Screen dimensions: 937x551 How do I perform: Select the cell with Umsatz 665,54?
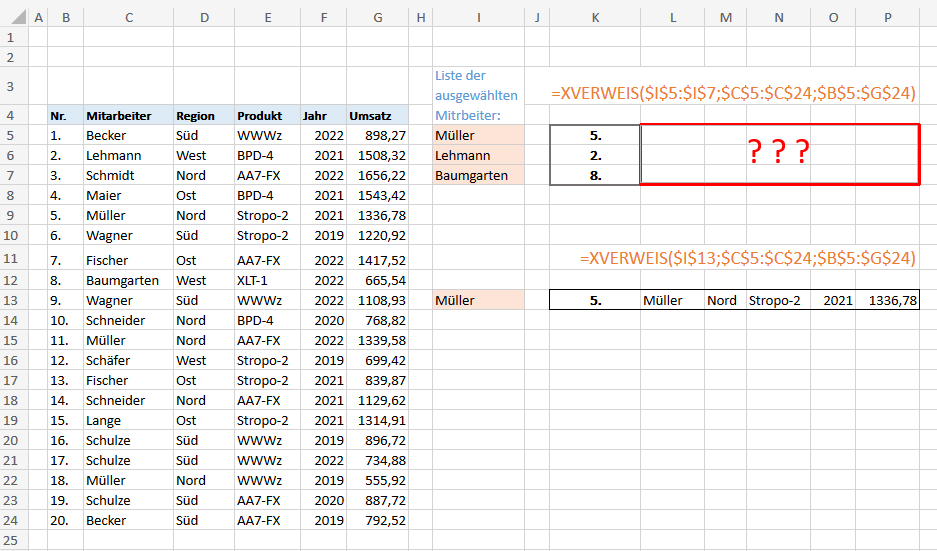(x=378, y=280)
